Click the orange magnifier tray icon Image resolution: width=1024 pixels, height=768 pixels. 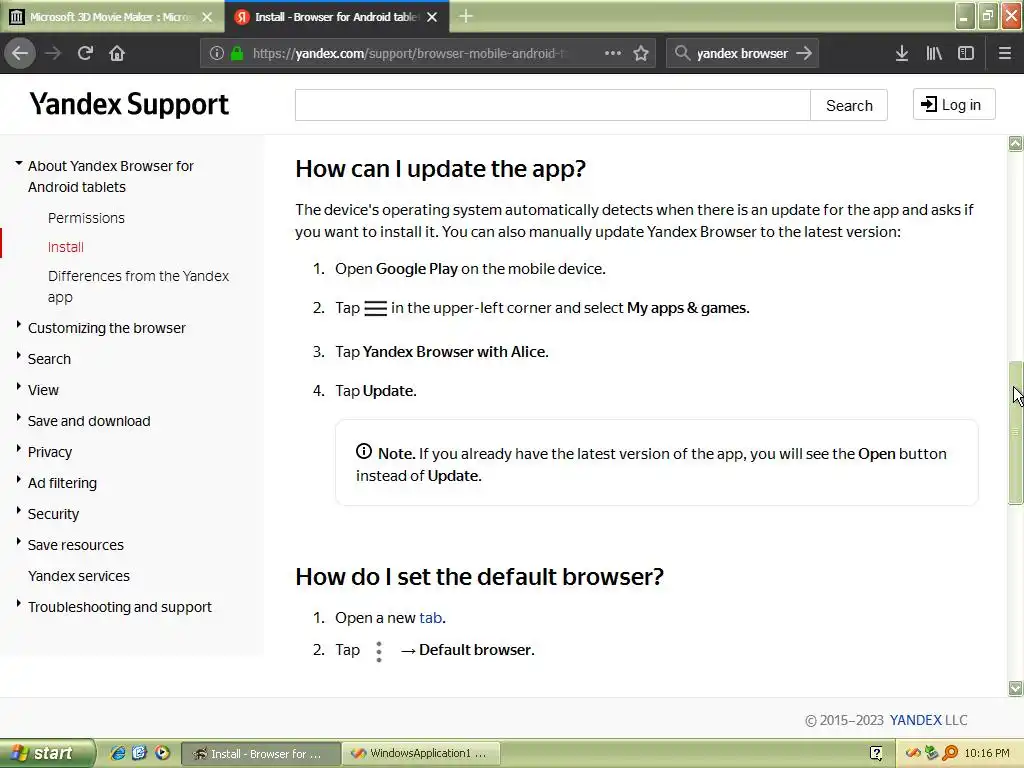(950, 754)
